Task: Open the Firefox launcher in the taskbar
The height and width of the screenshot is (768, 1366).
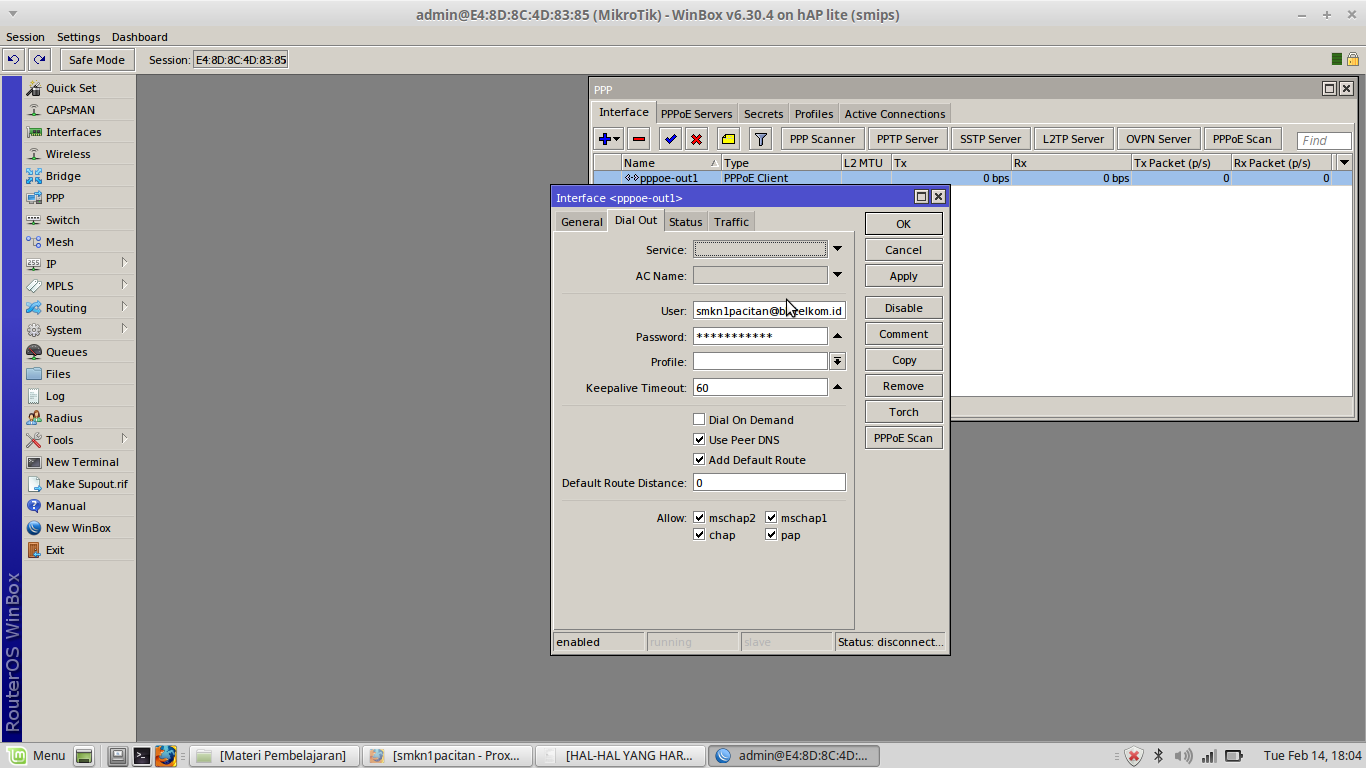Action: click(x=165, y=756)
